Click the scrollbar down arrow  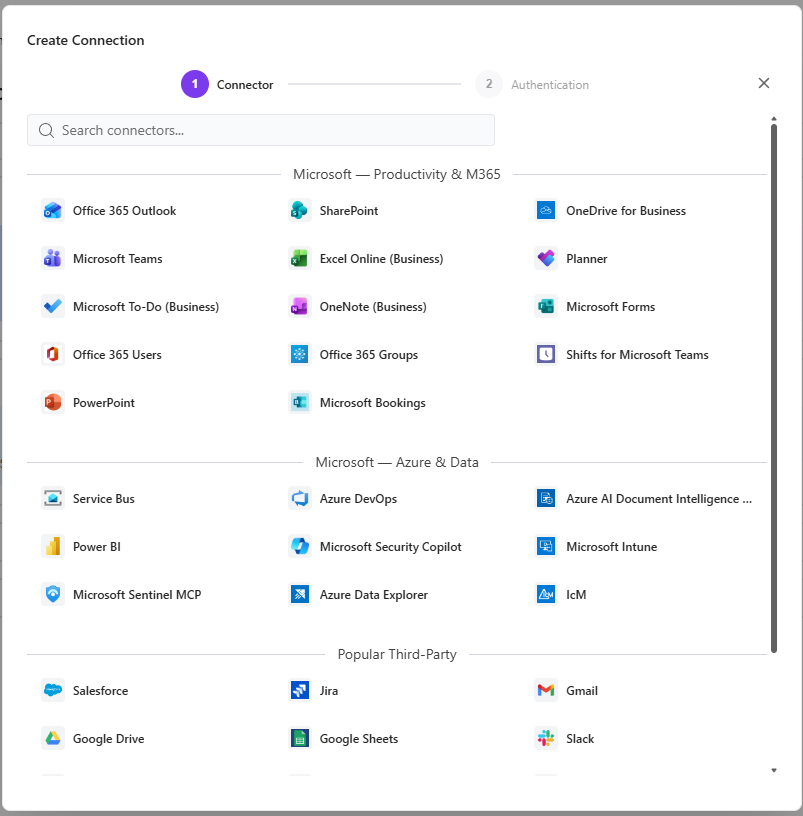774,770
